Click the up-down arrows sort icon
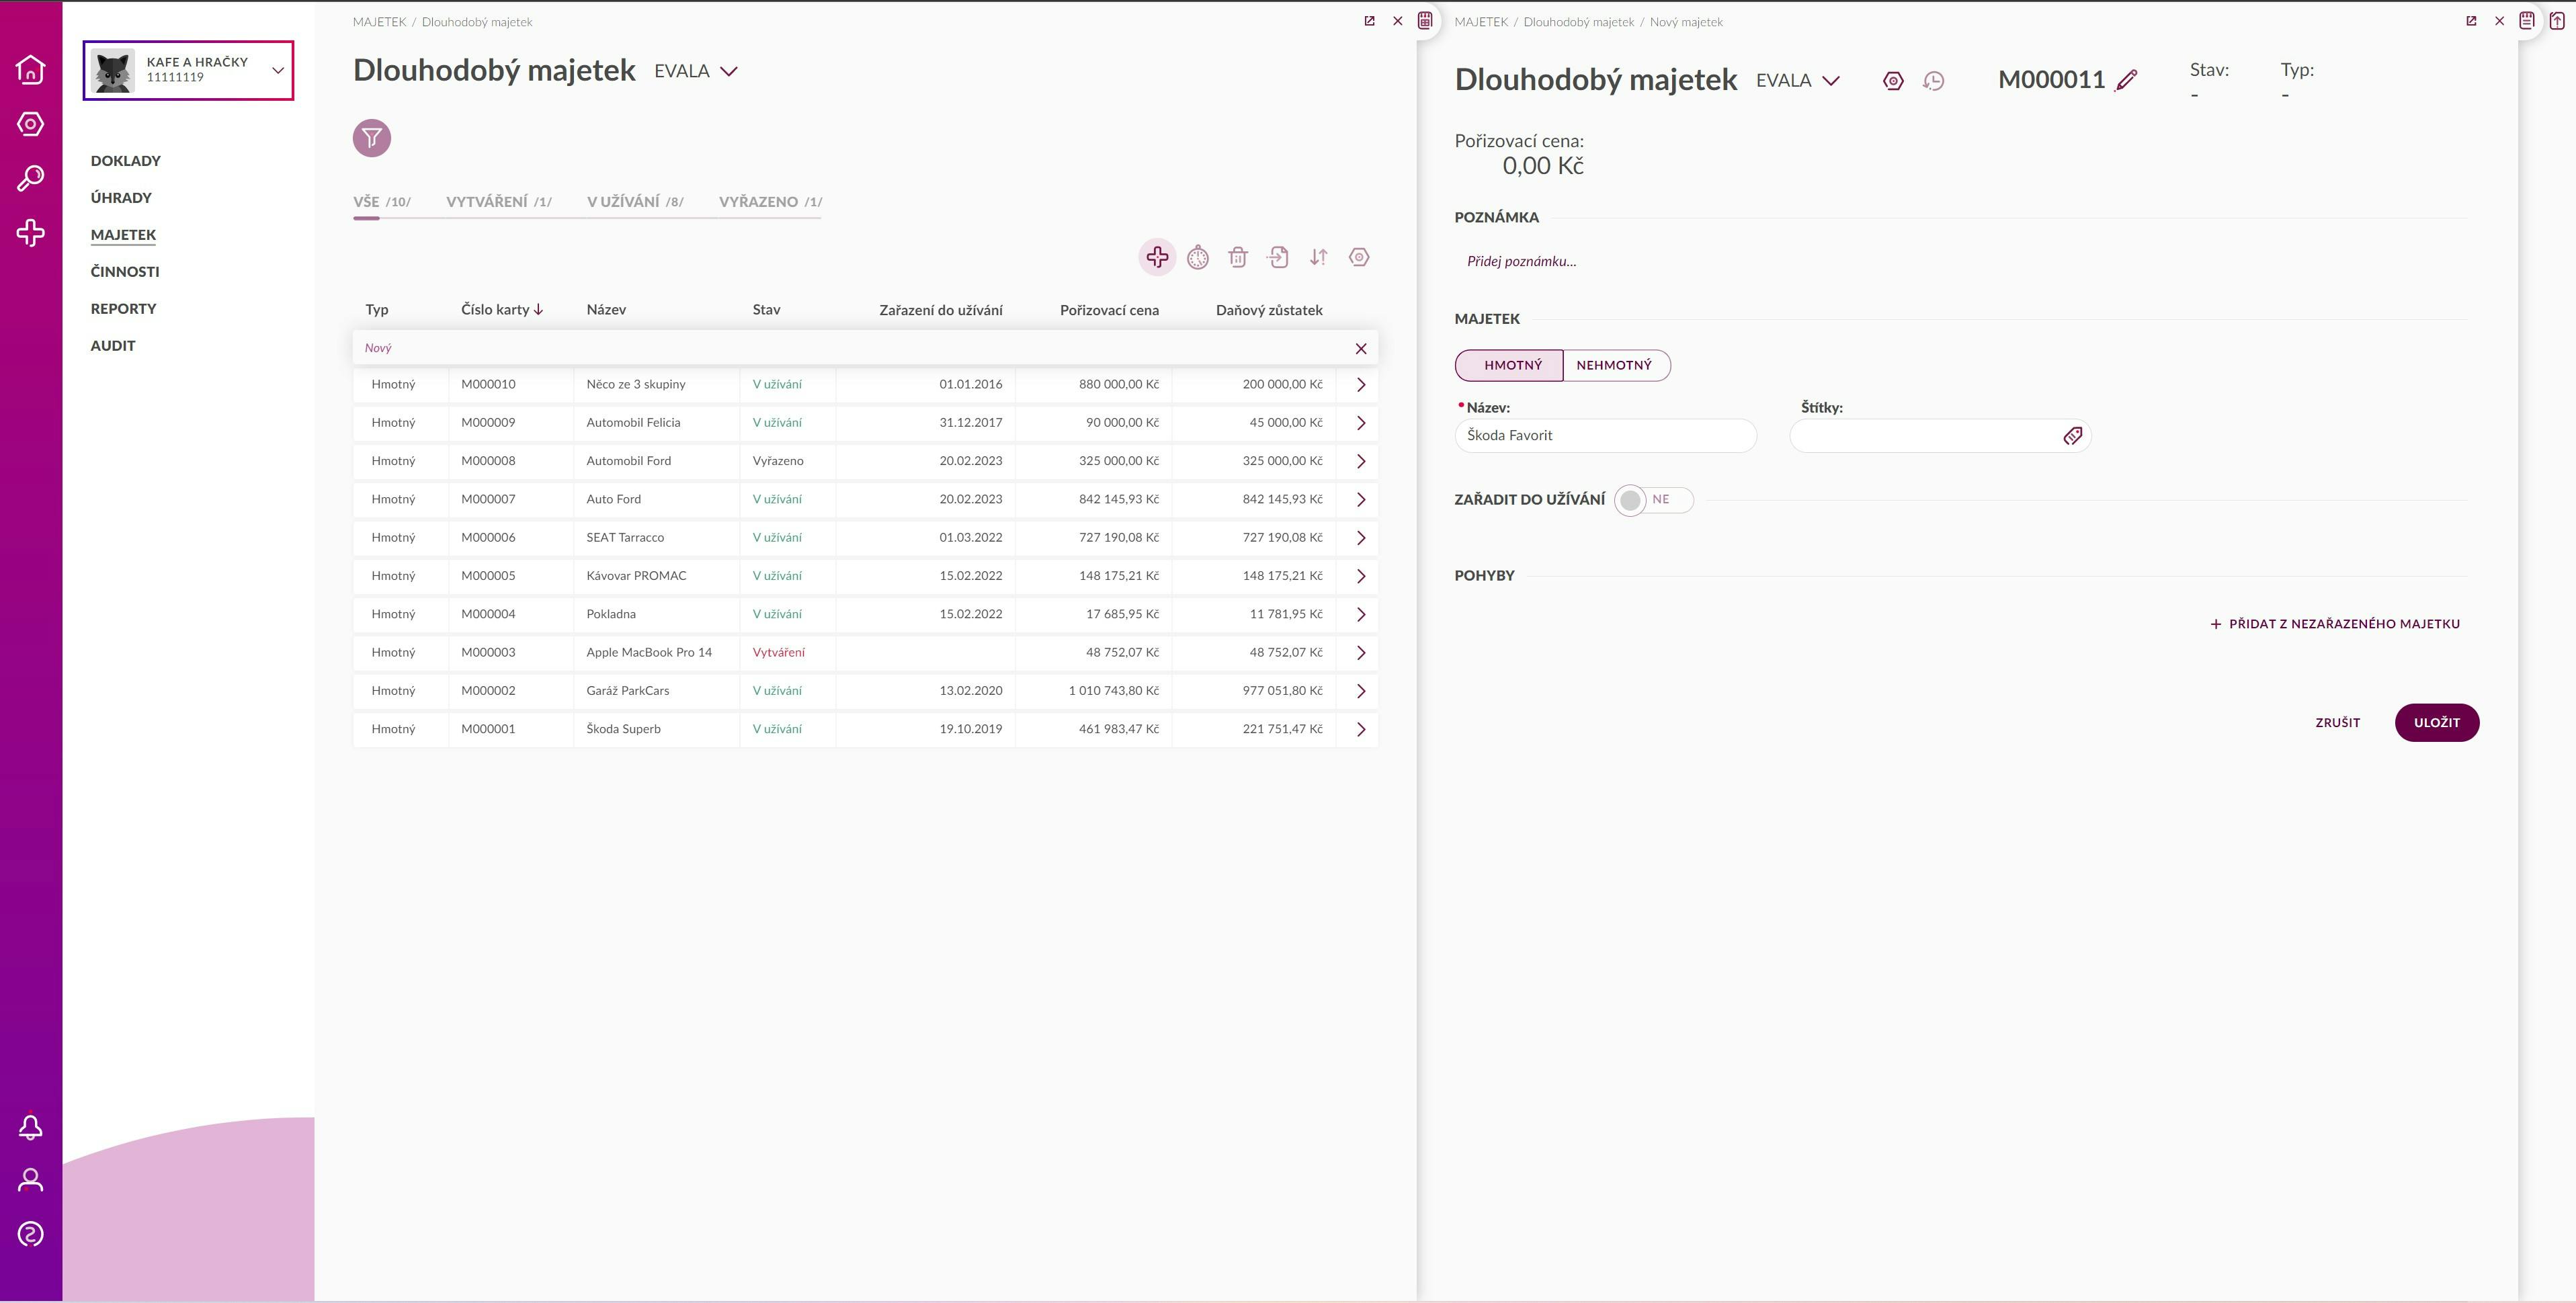This screenshot has height=1303, width=2576. coord(1318,257)
